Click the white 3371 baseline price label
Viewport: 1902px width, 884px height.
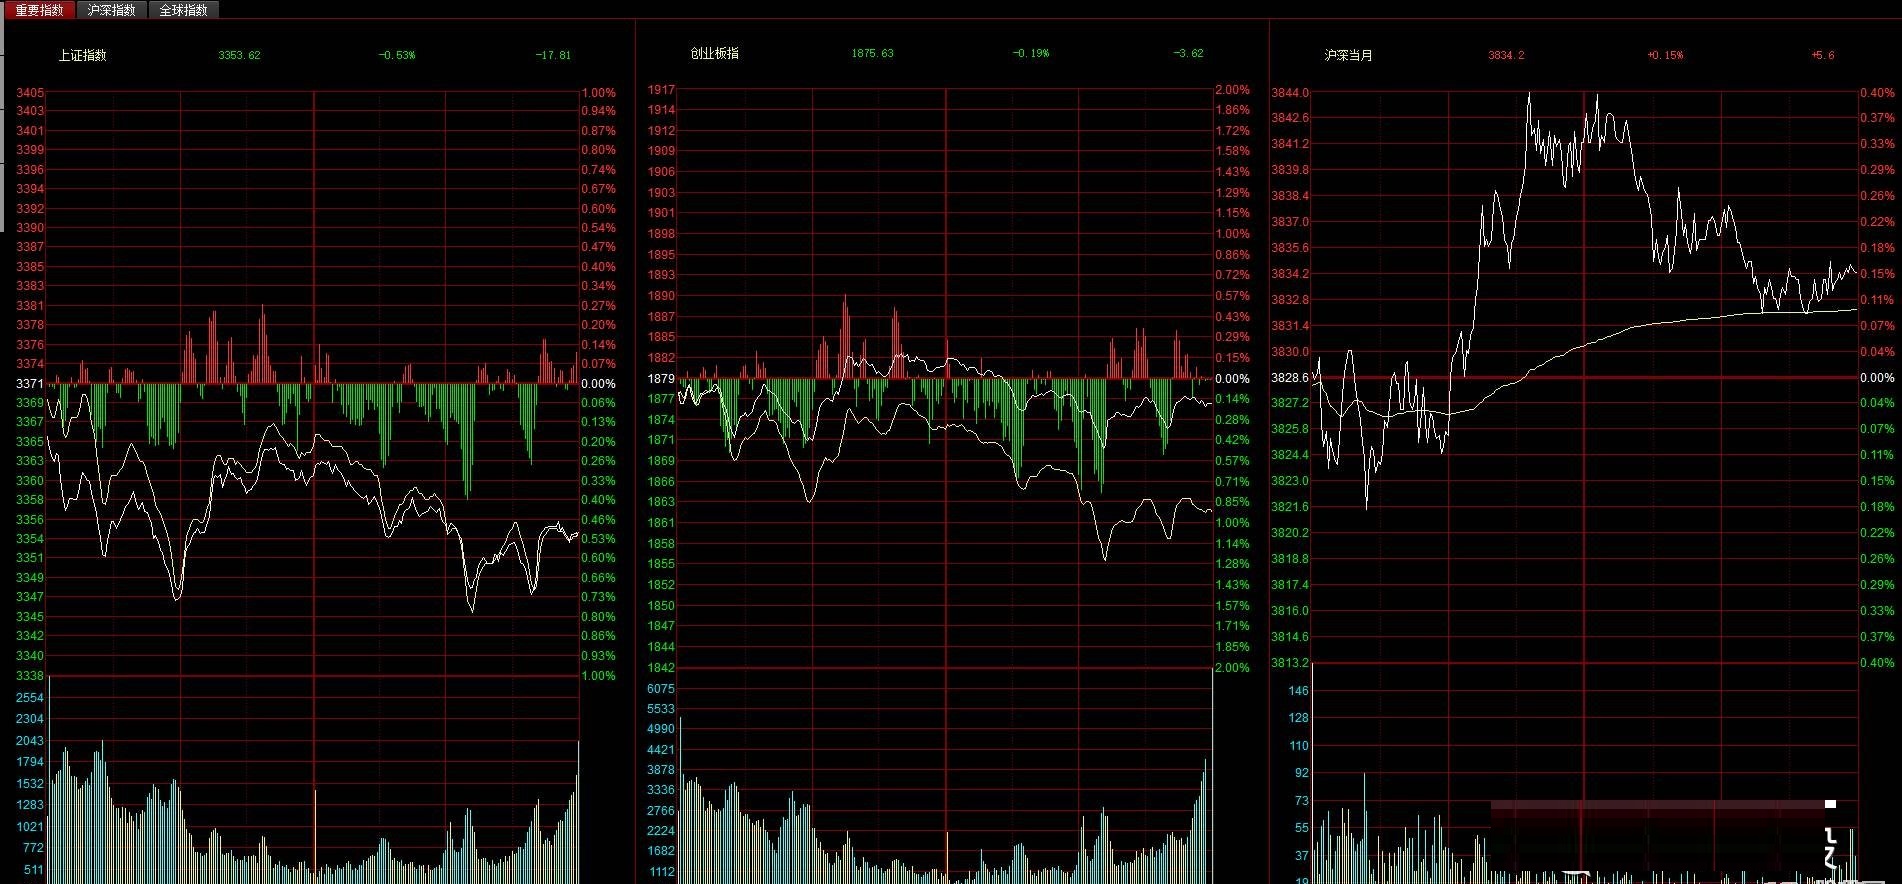click(30, 383)
